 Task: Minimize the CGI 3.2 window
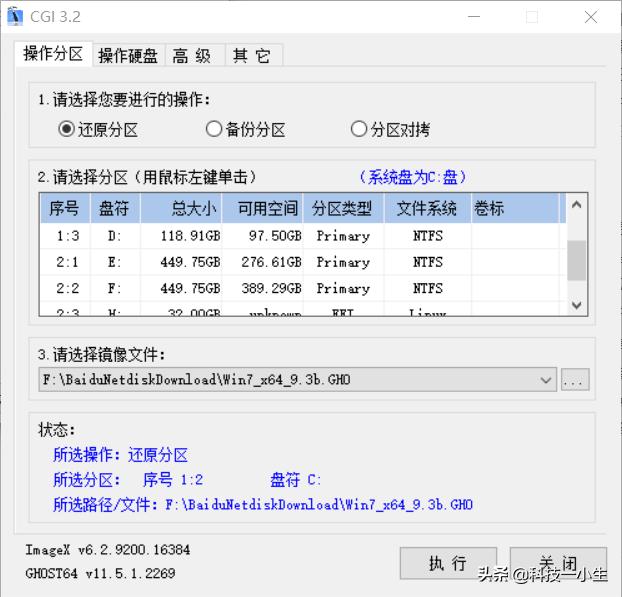pos(474,17)
